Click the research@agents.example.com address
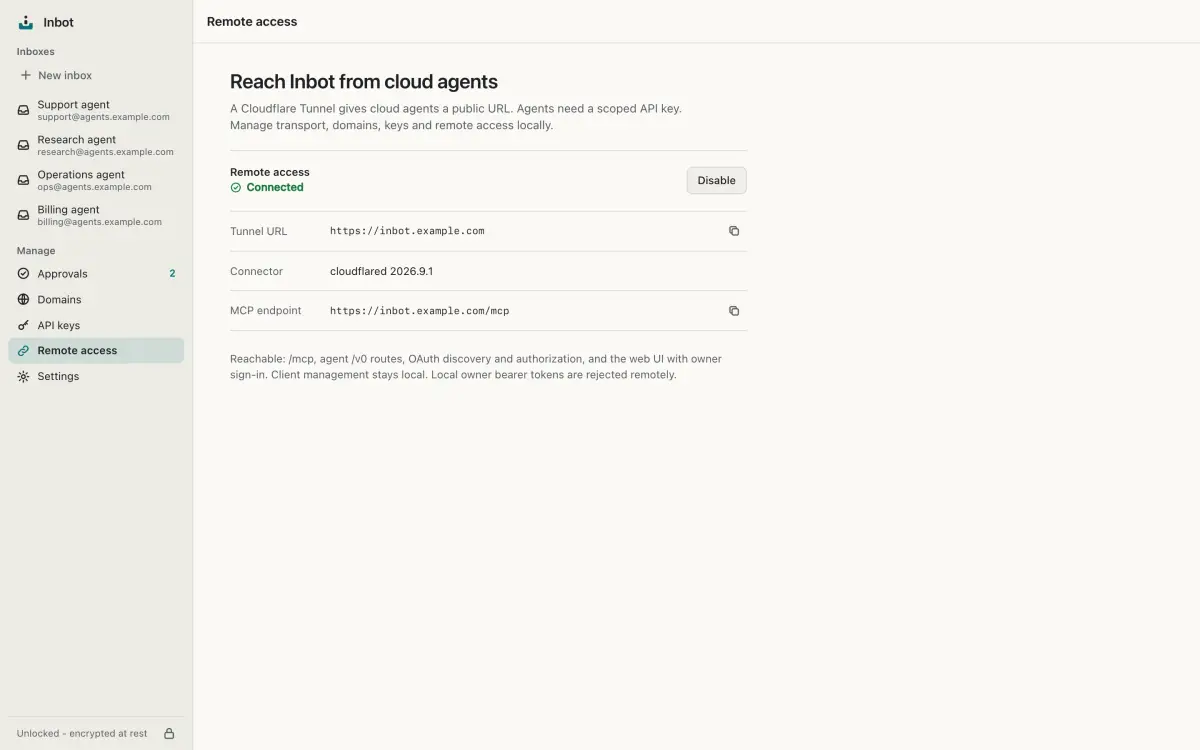The width and height of the screenshot is (1200, 750). click(x=106, y=152)
